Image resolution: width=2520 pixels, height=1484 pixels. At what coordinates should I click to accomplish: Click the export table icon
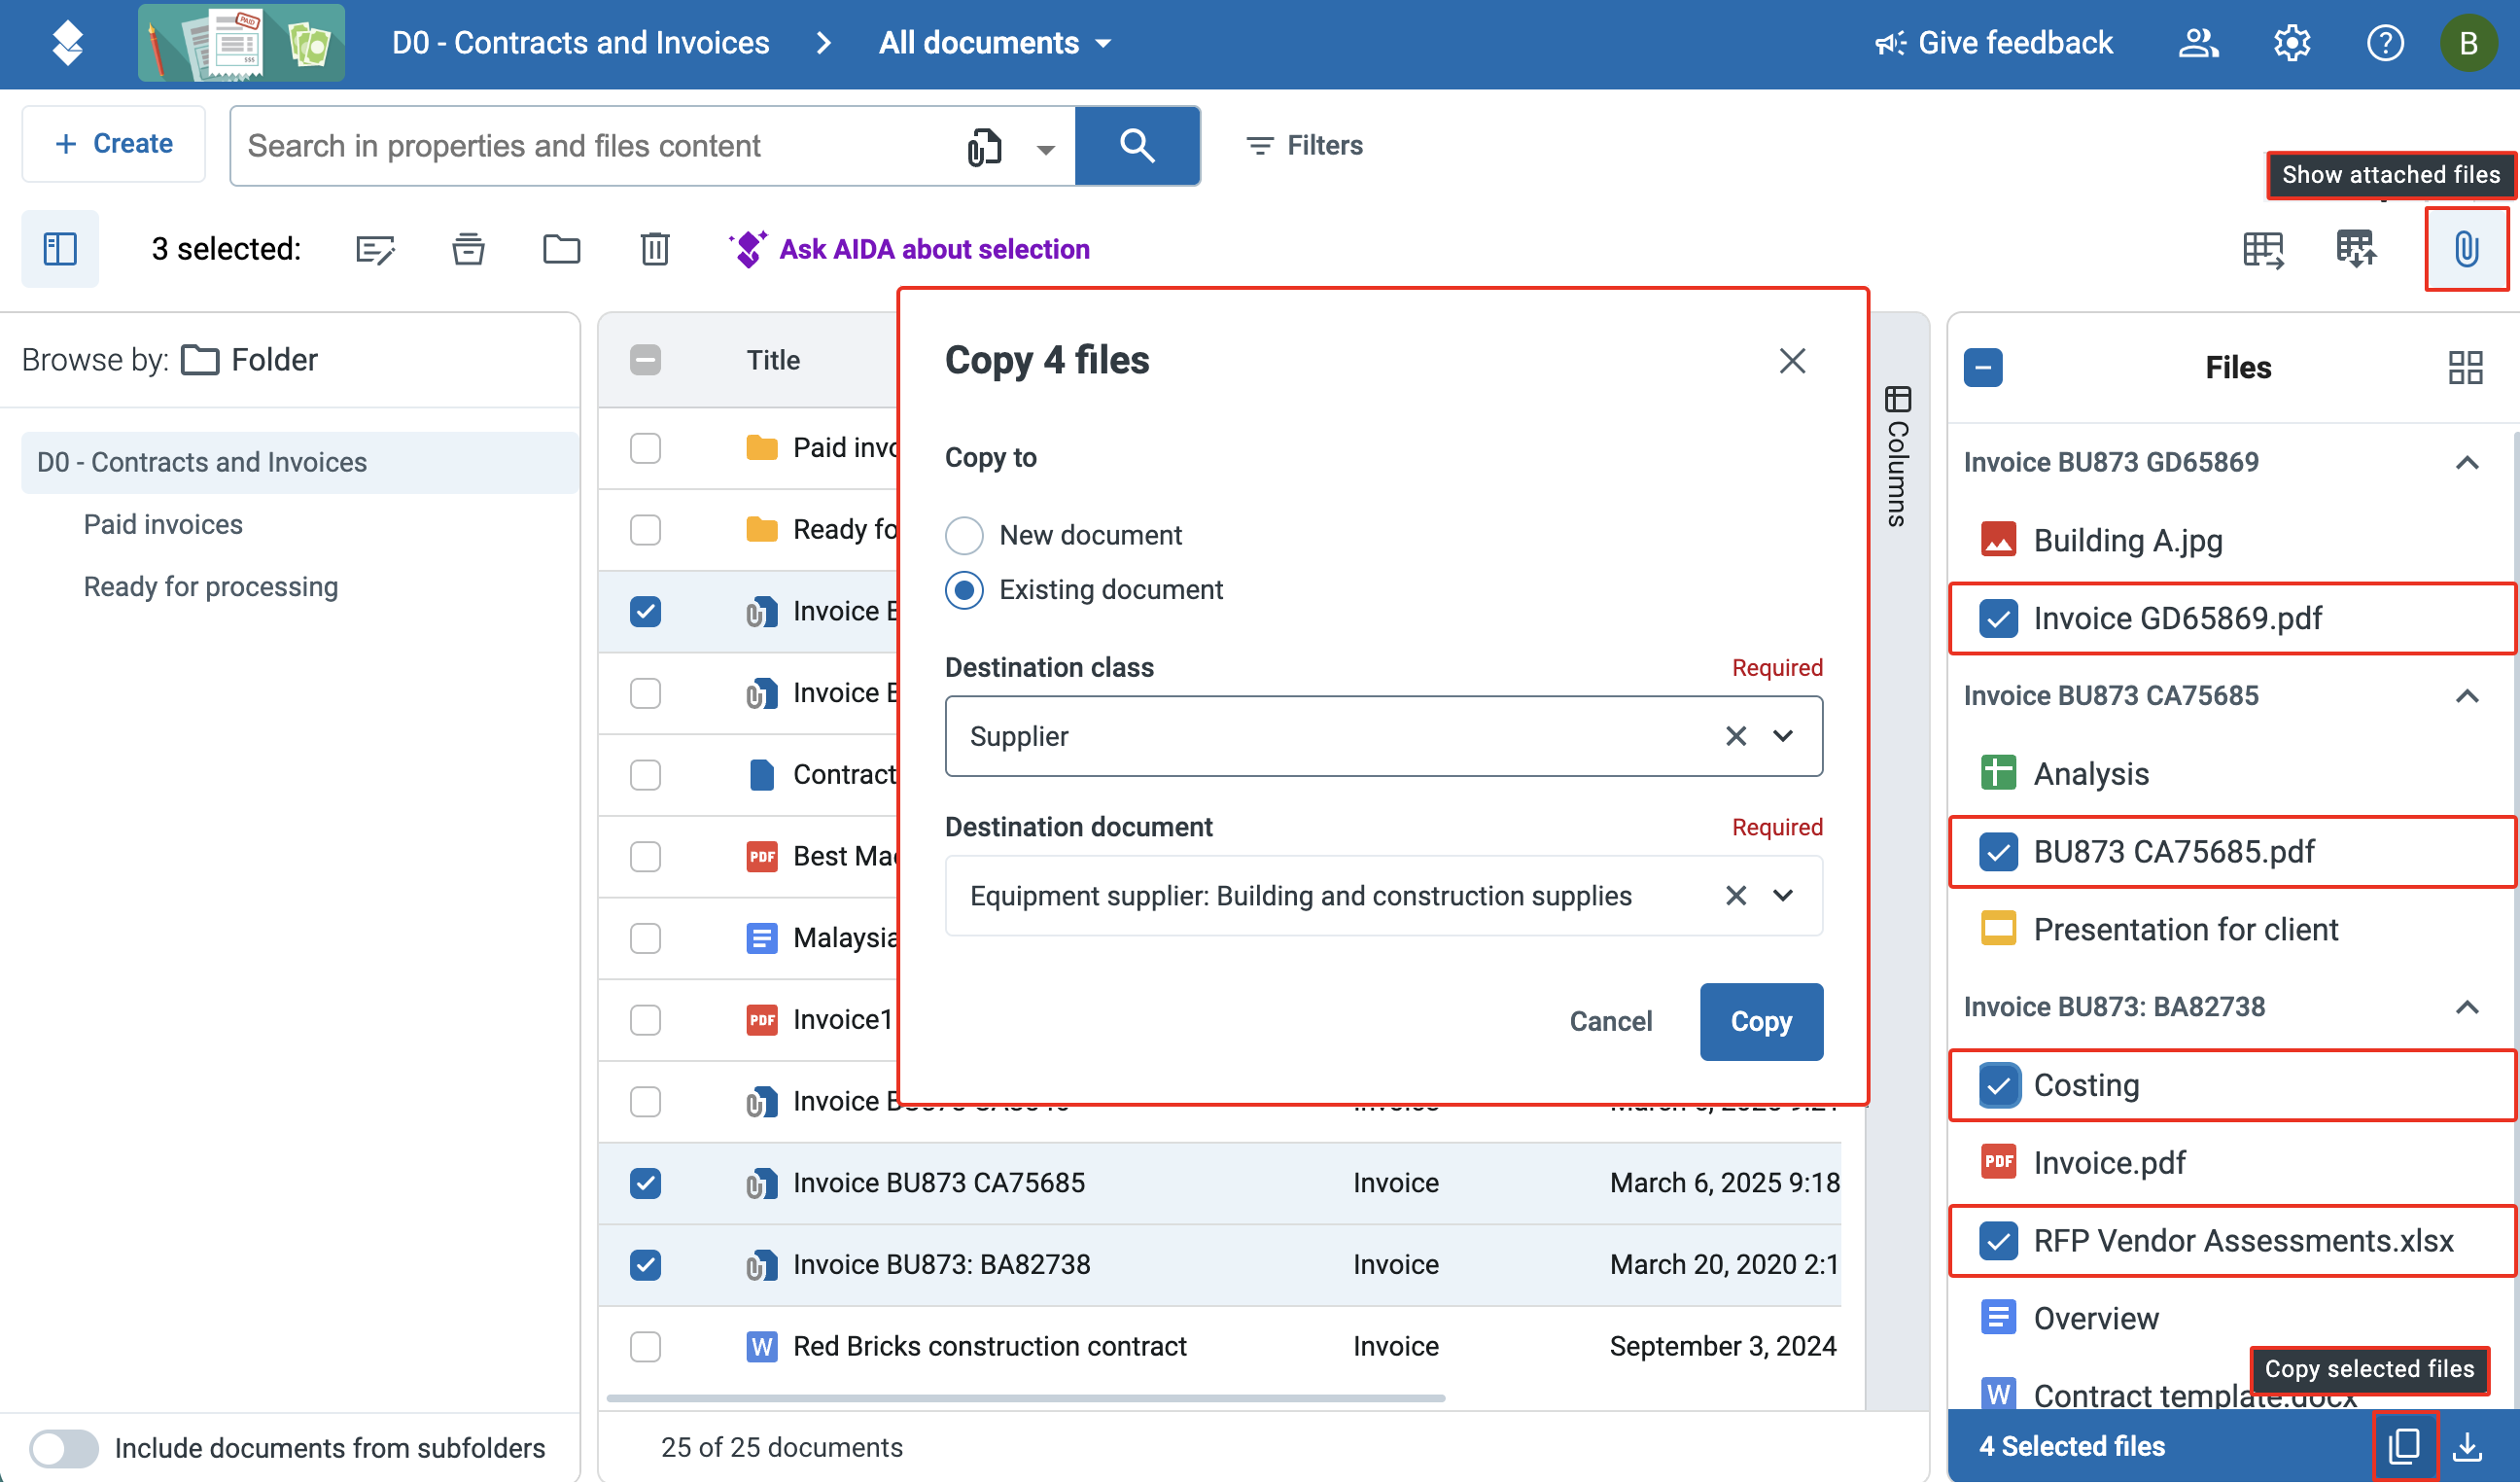pyautogui.click(x=2263, y=249)
